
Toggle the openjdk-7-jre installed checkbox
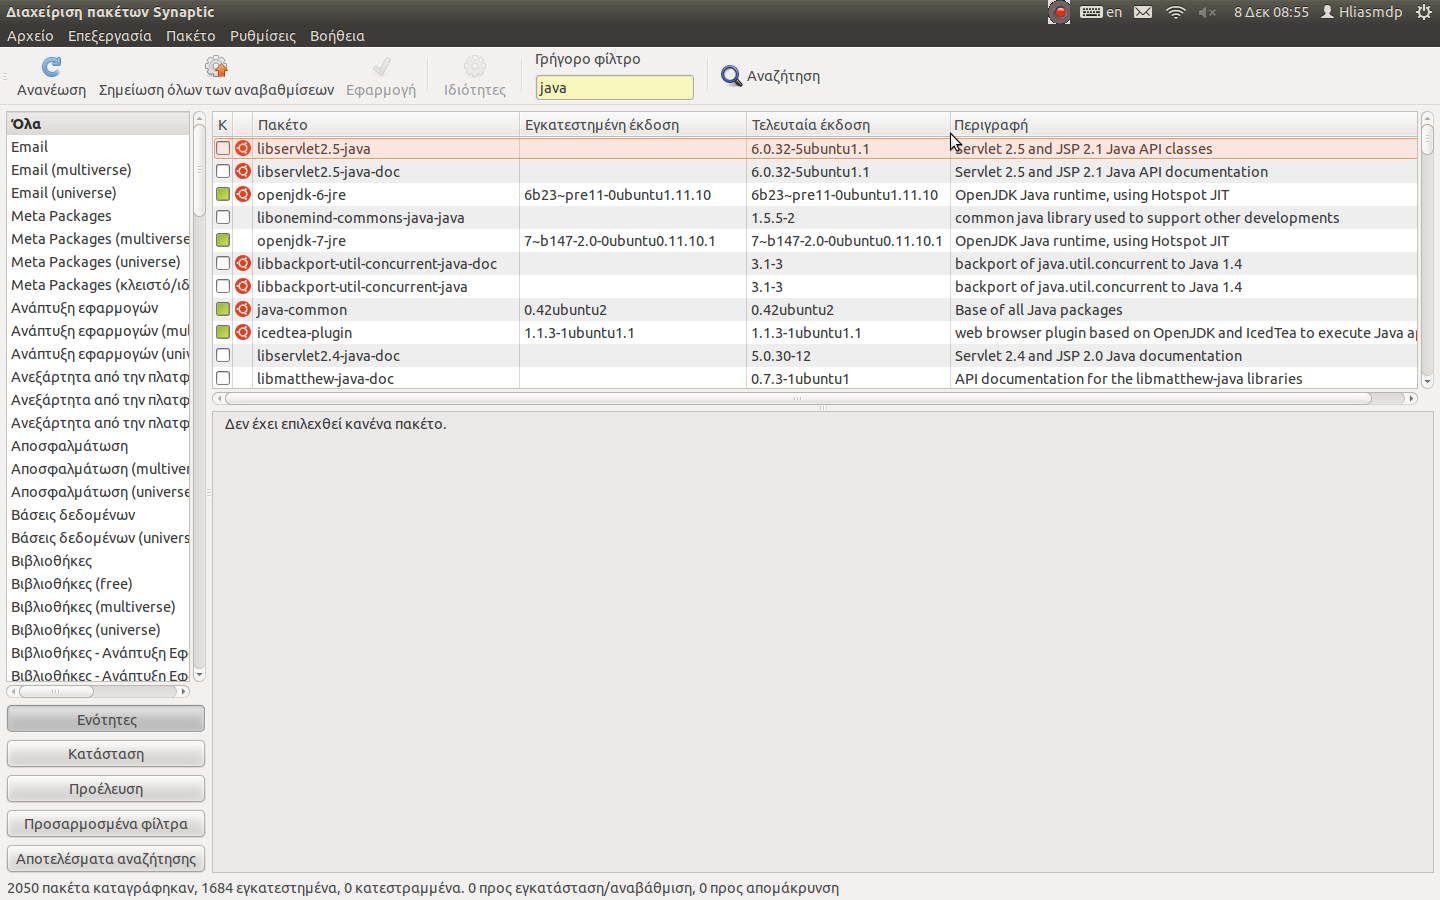click(x=223, y=241)
